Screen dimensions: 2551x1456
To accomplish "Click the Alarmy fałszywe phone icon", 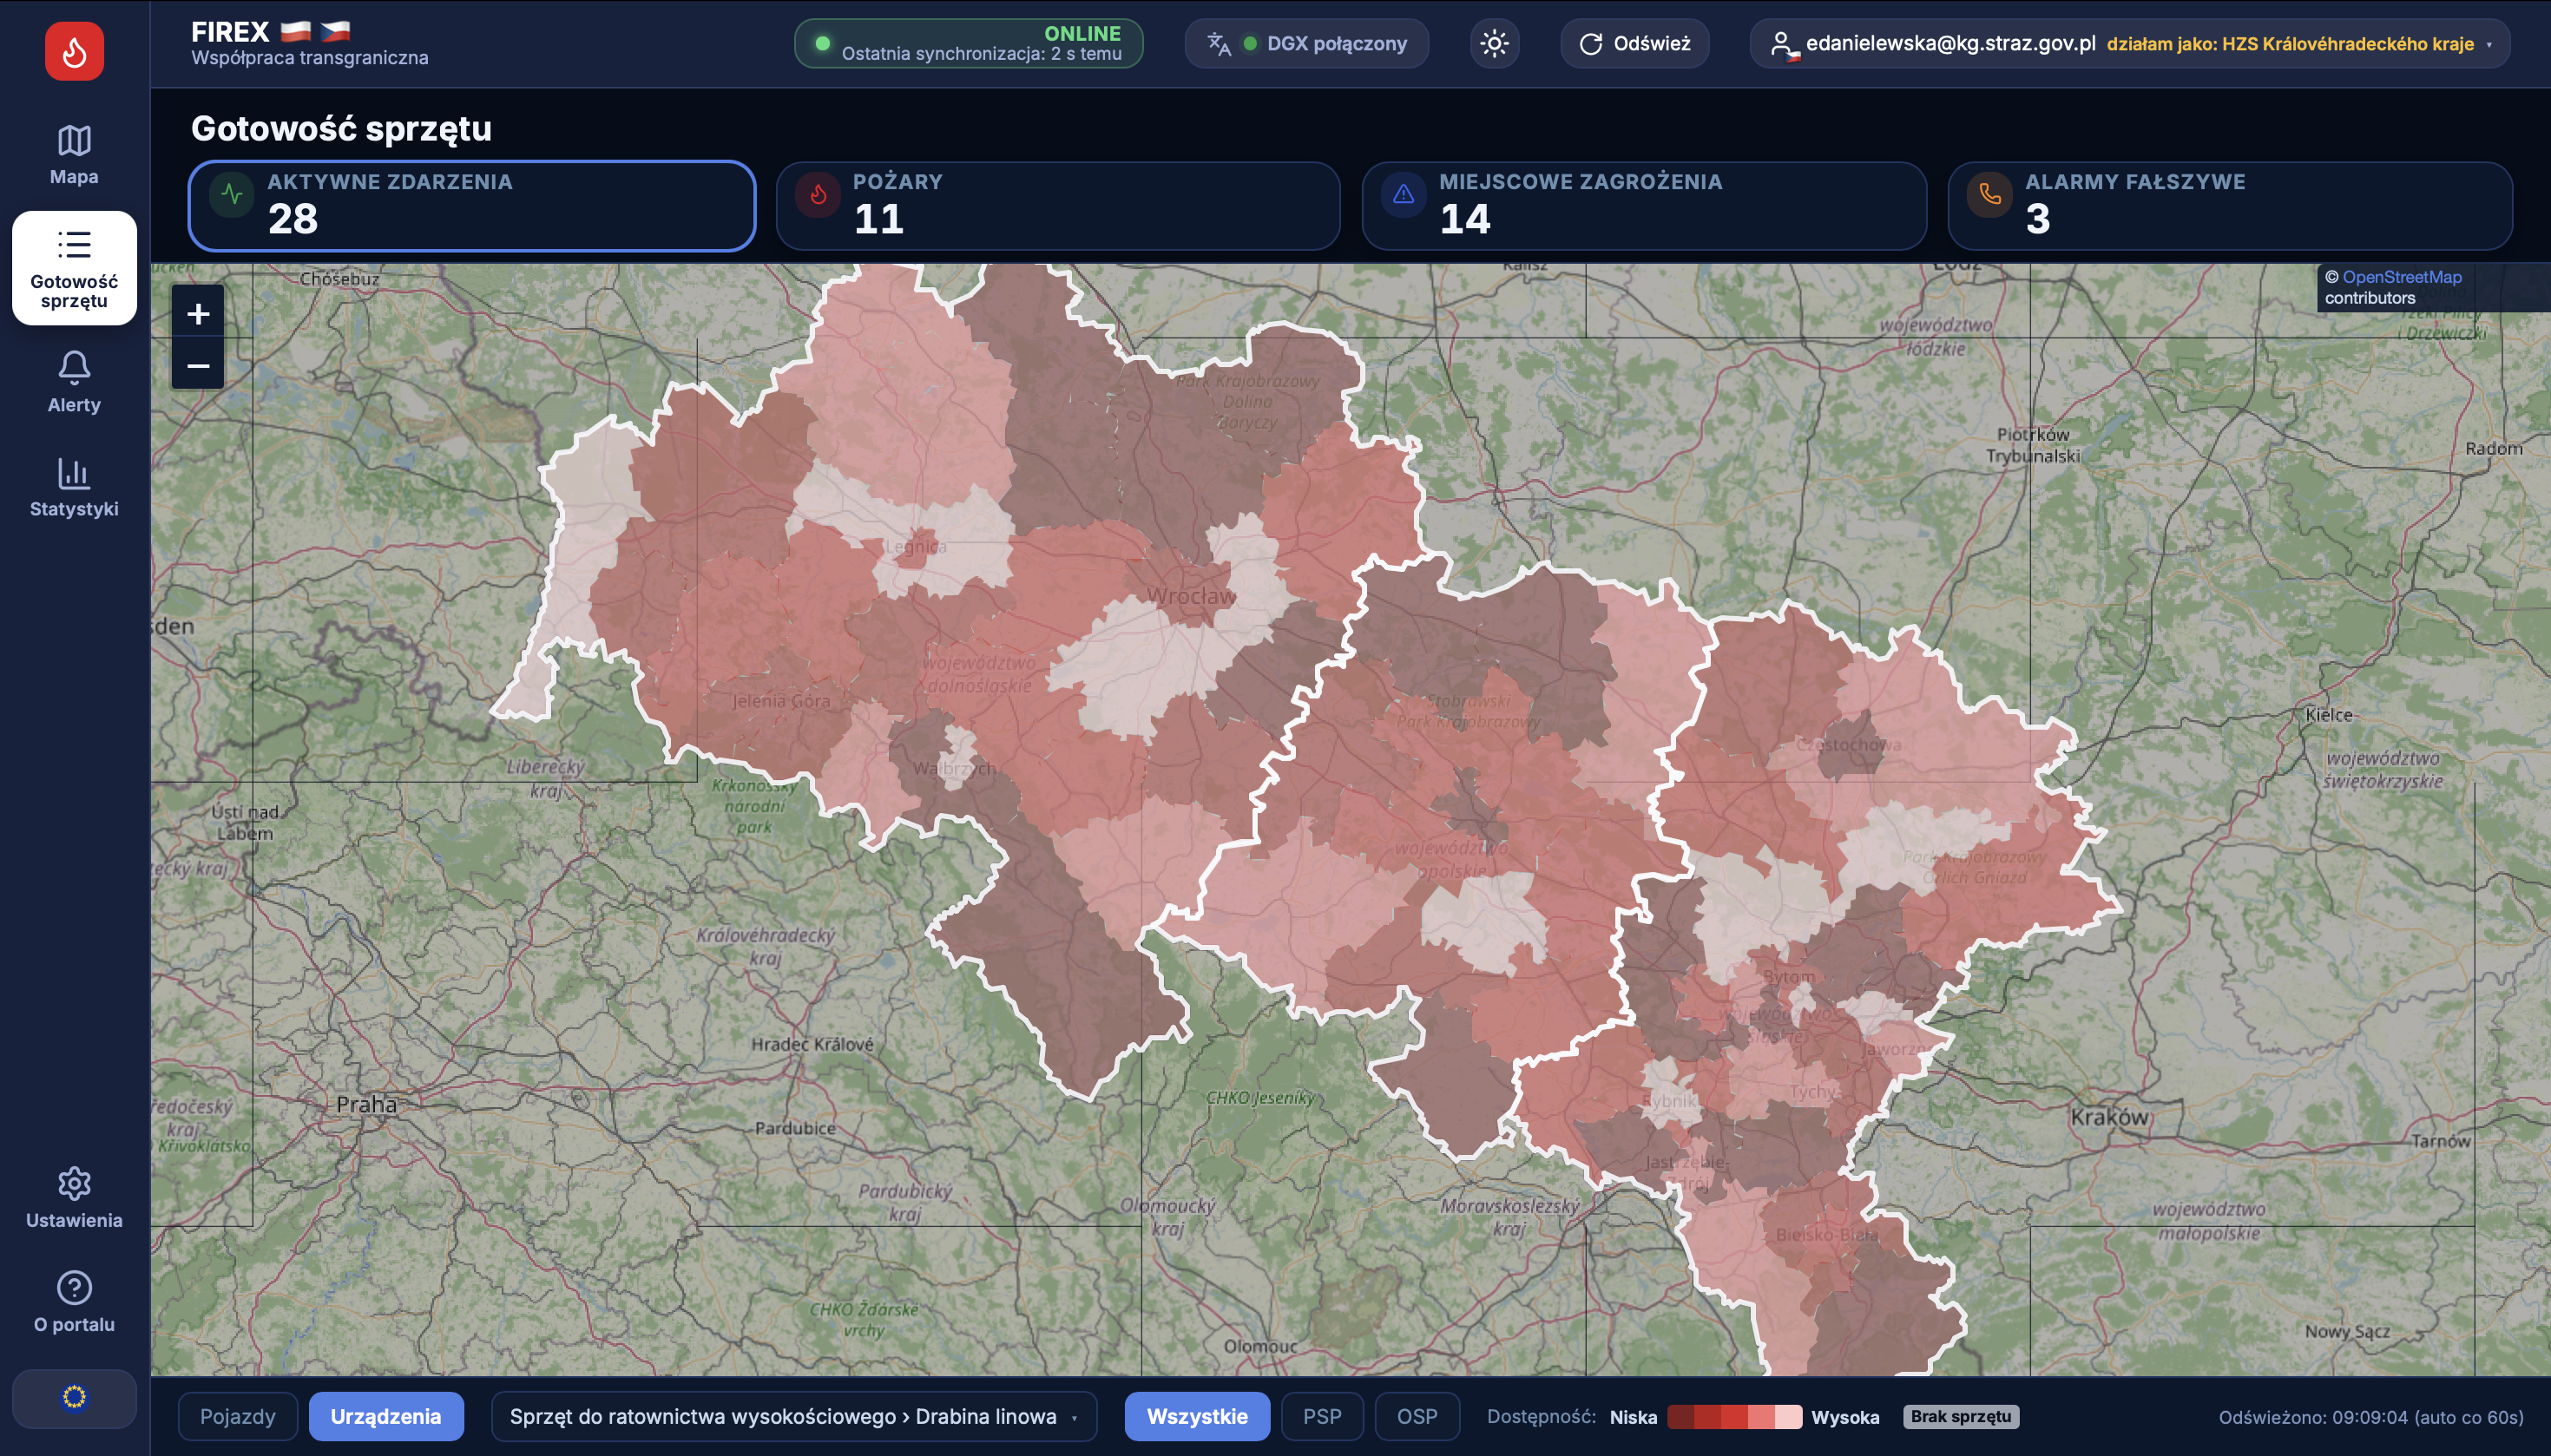I will [1990, 194].
